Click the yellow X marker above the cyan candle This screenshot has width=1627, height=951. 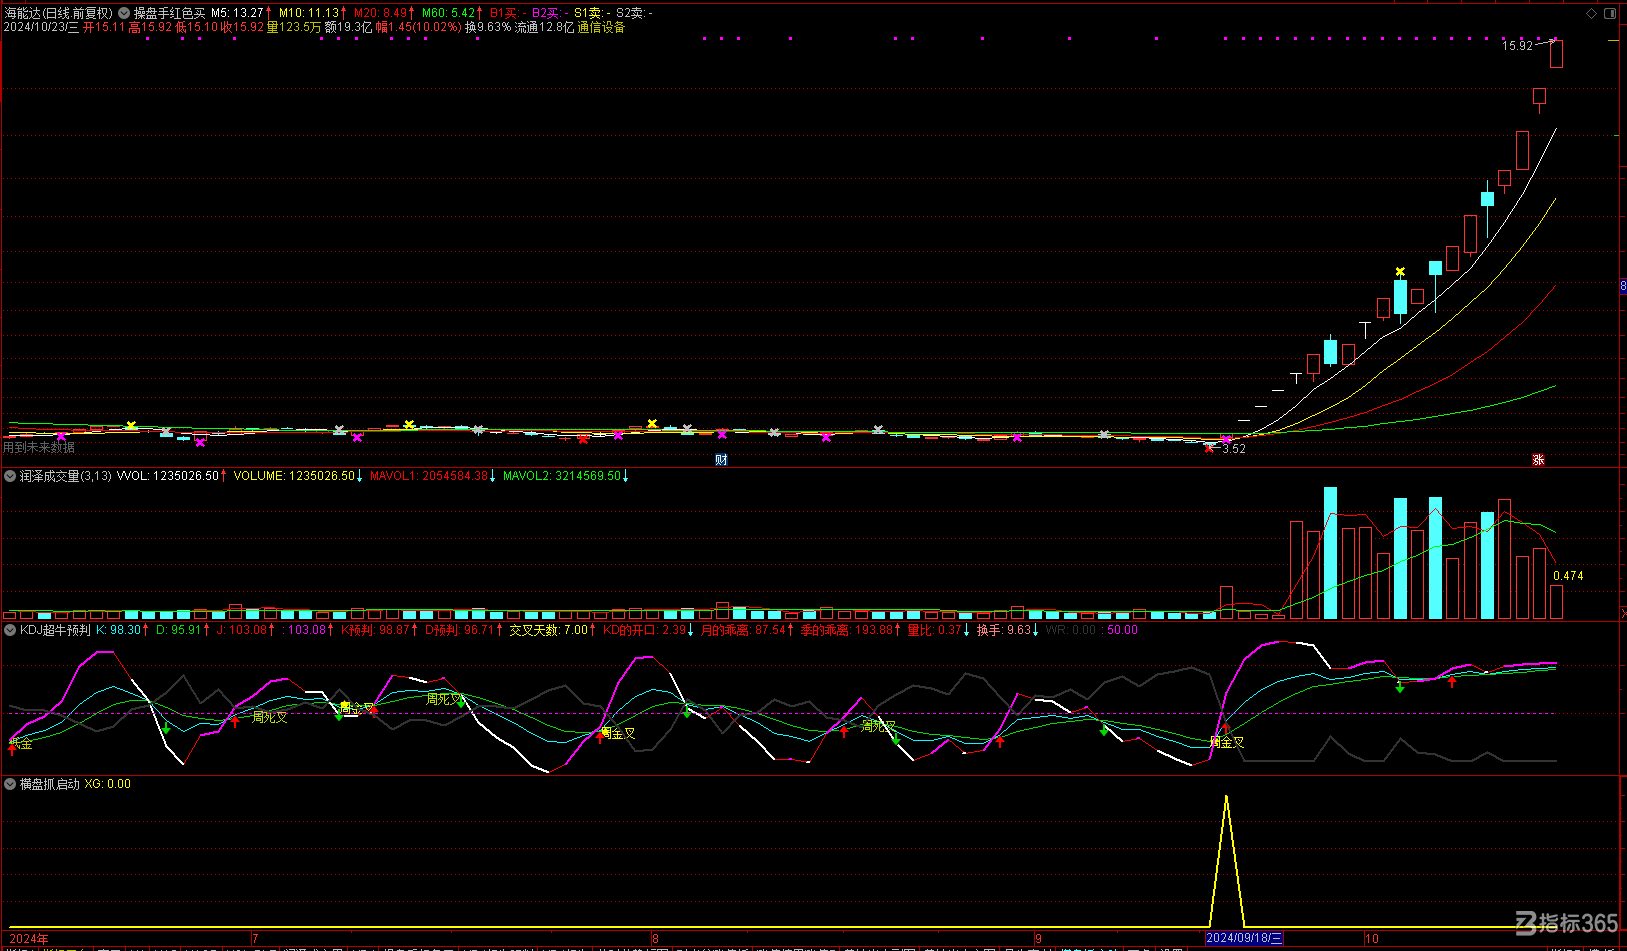(1400, 272)
